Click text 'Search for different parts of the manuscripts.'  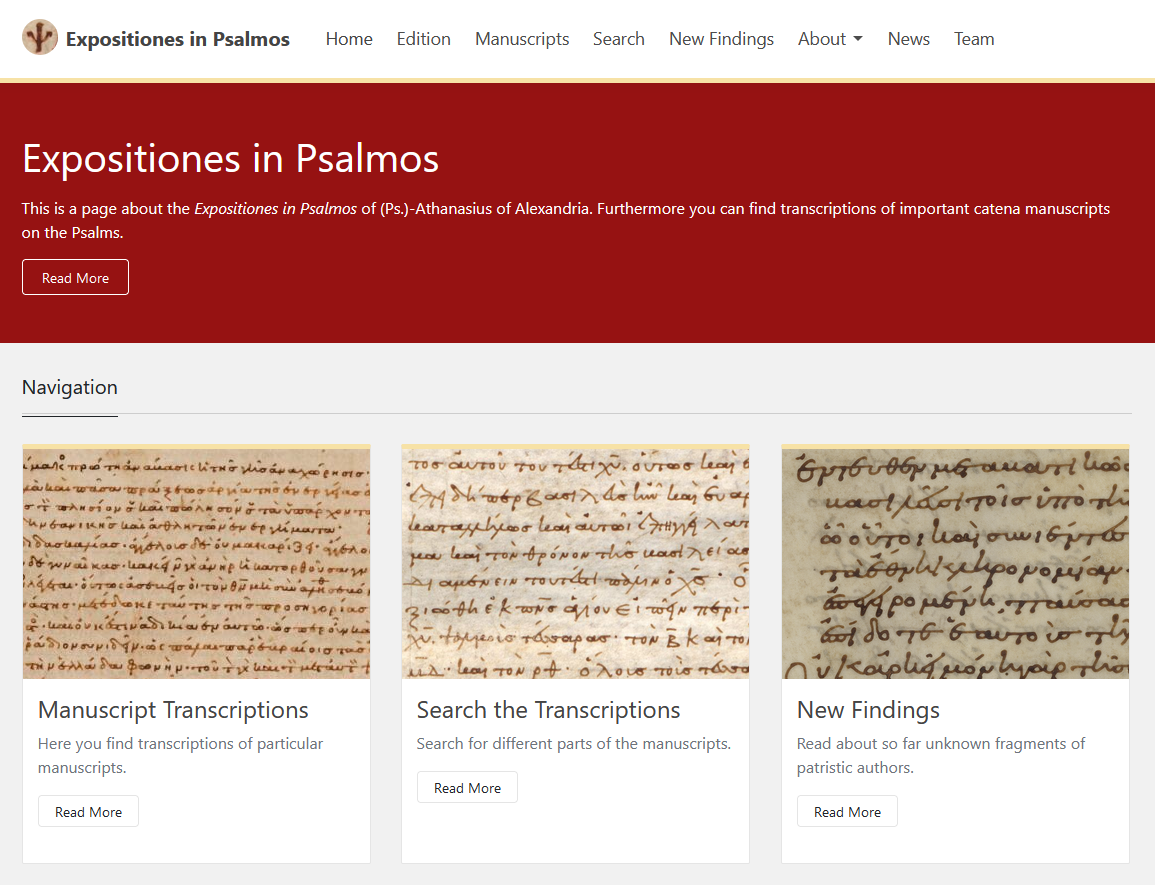point(574,744)
